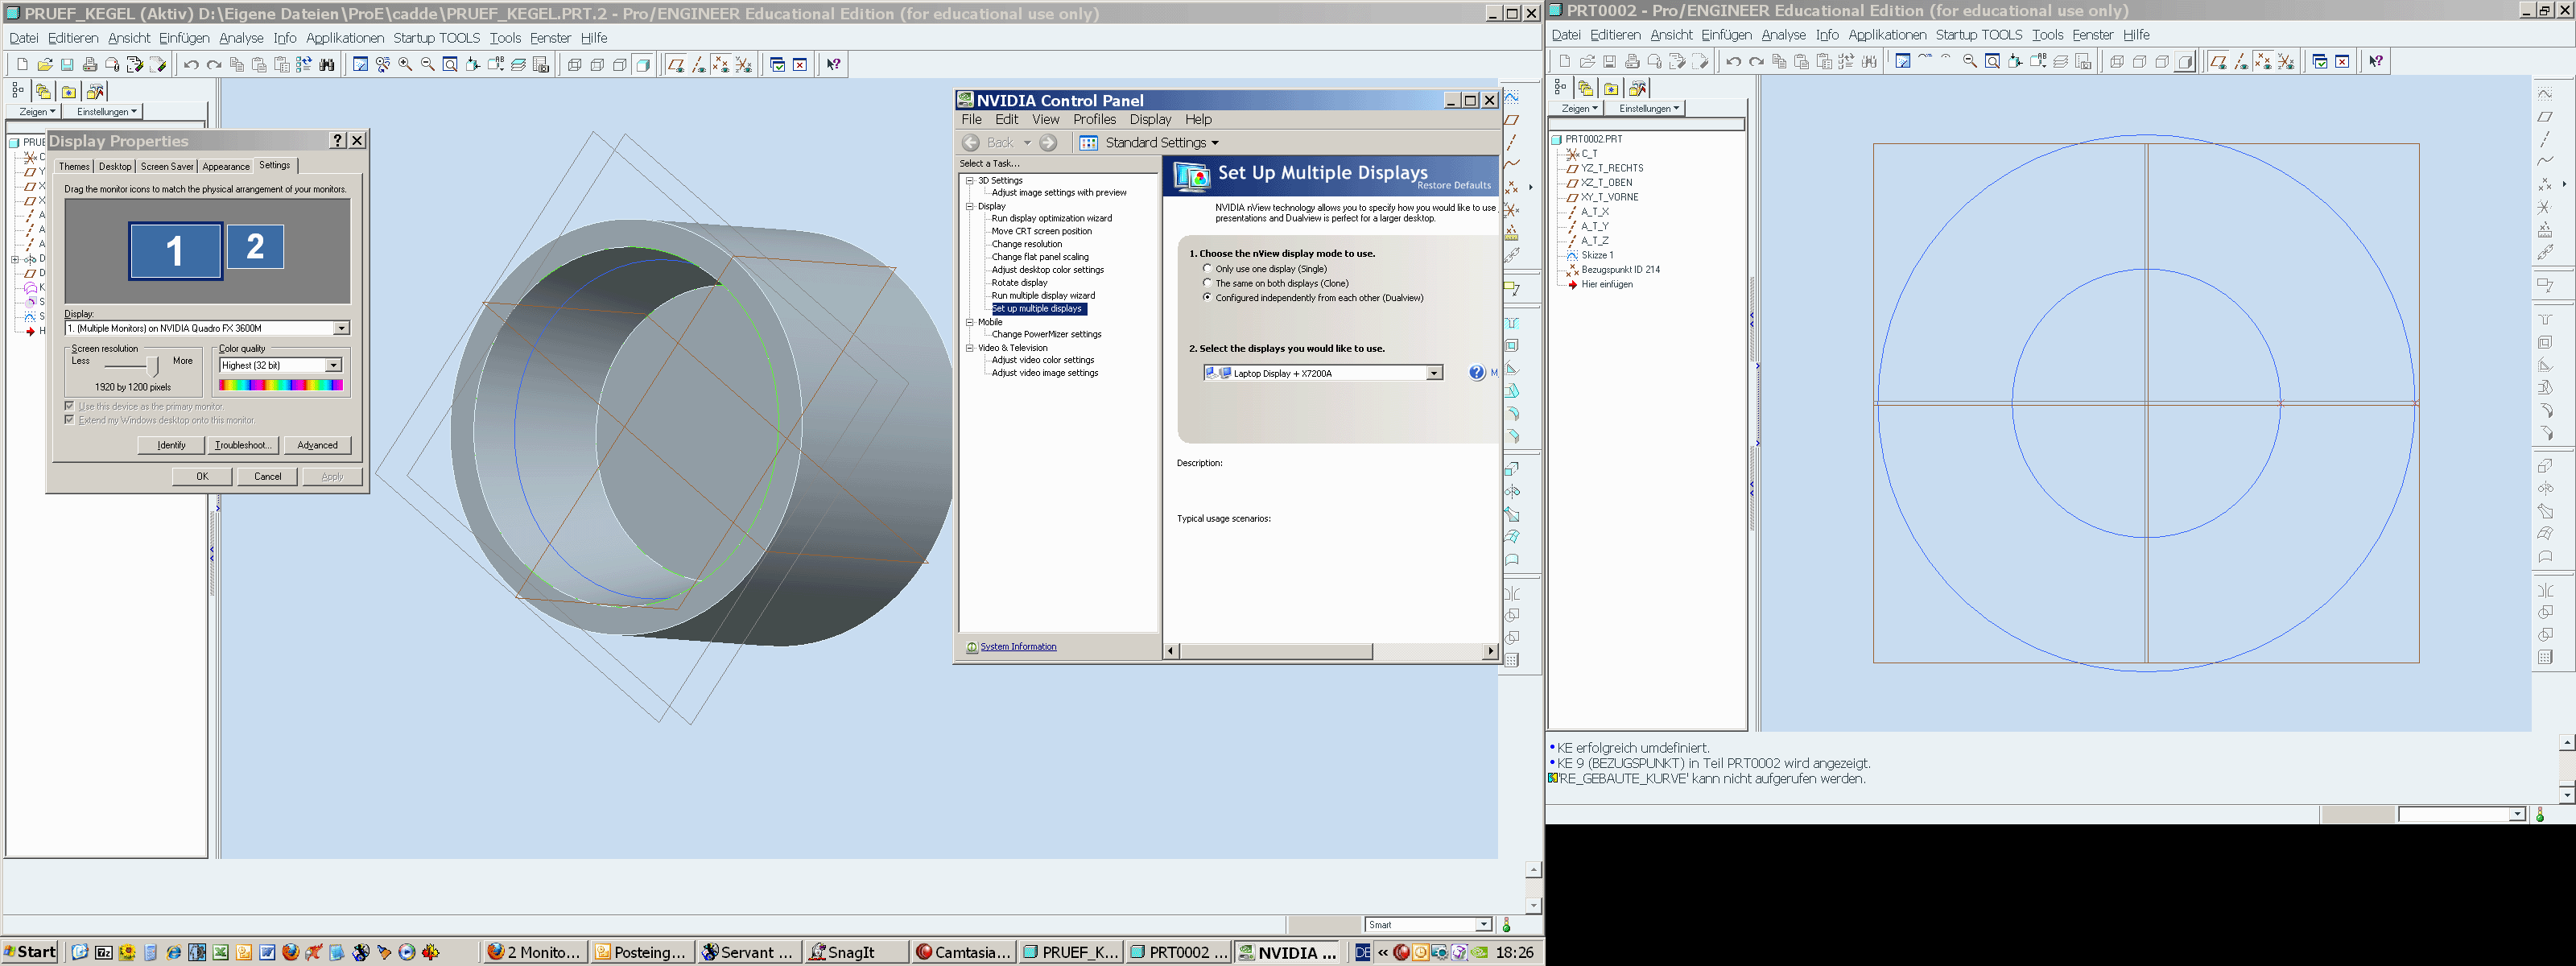
Task: Firefox icon in quick launch bar
Action: pyautogui.click(x=291, y=952)
